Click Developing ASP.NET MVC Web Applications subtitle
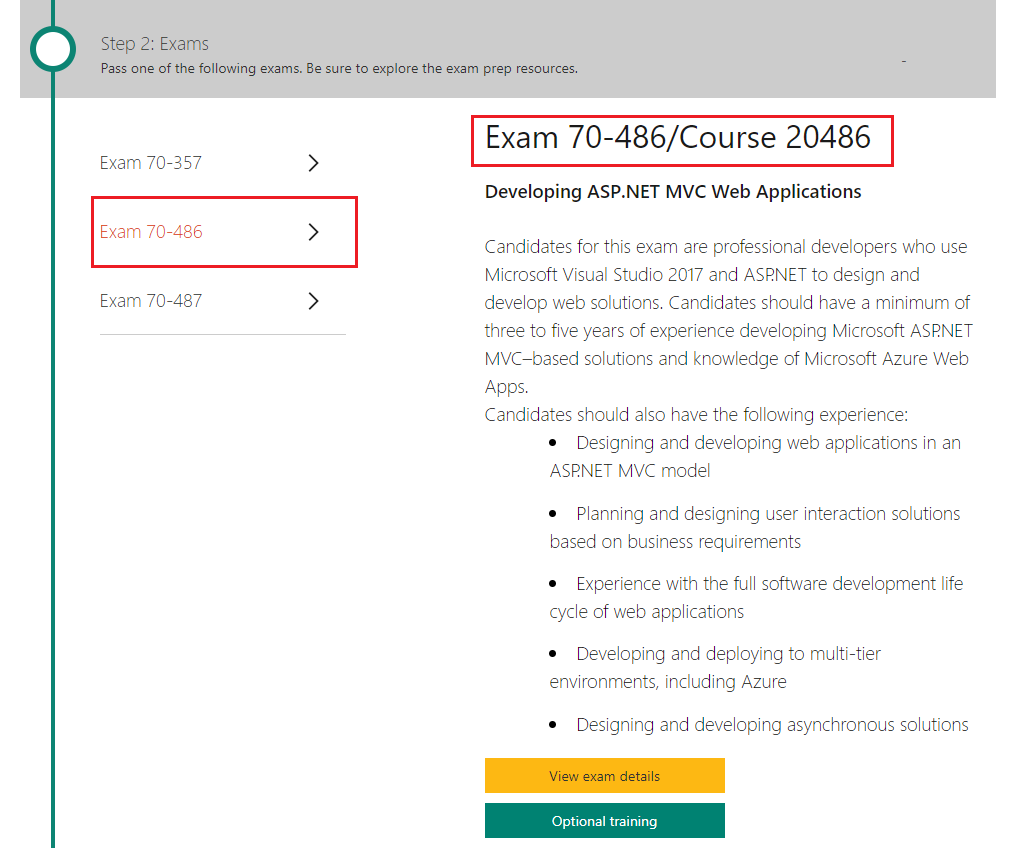The image size is (1023, 848). pyautogui.click(x=673, y=192)
